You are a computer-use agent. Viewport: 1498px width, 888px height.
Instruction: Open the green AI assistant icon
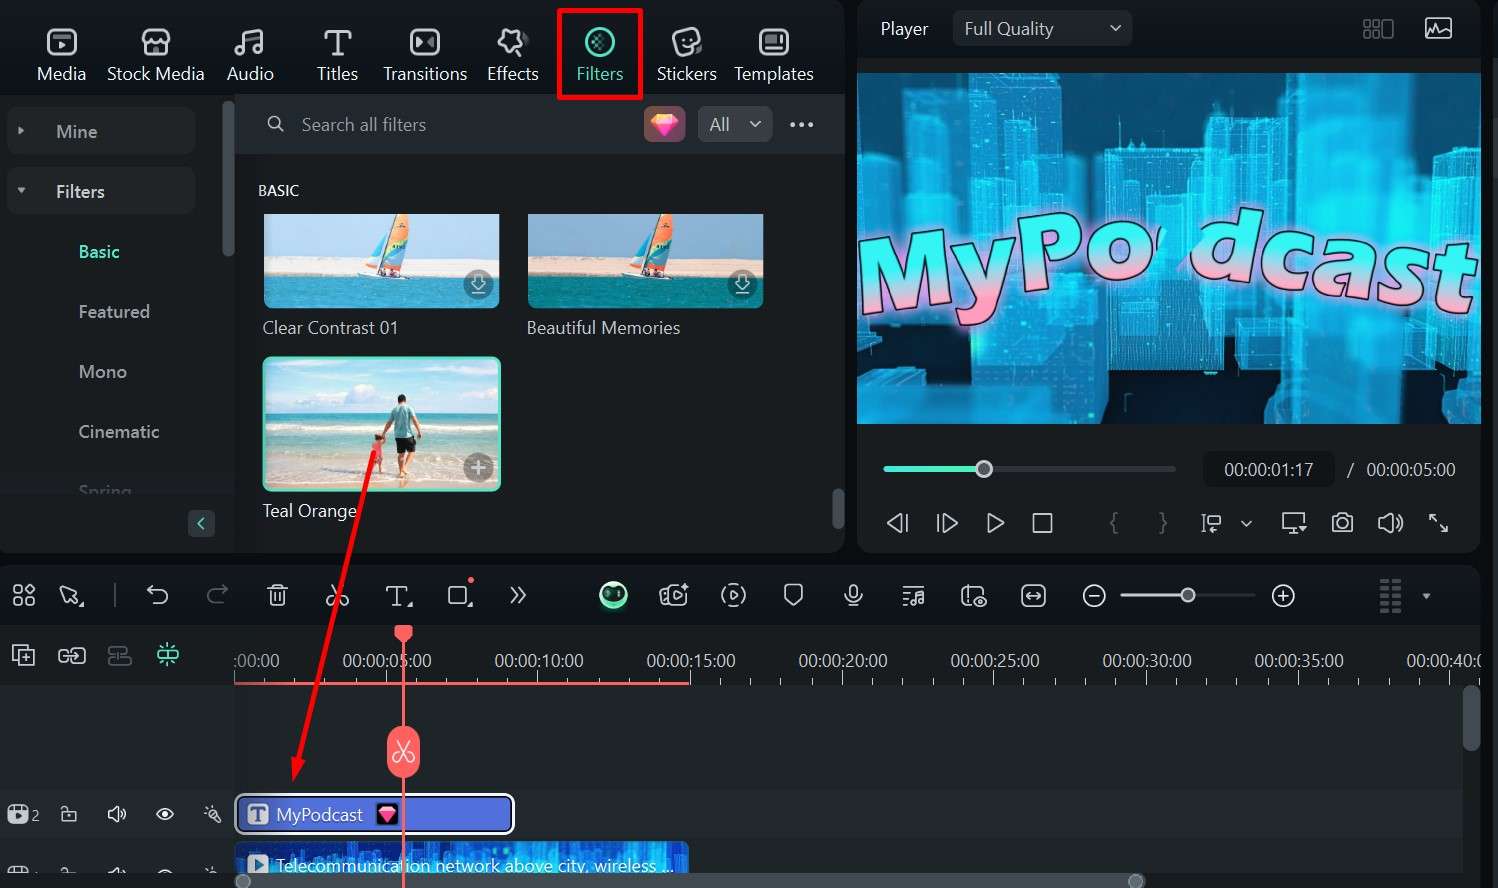pyautogui.click(x=613, y=596)
